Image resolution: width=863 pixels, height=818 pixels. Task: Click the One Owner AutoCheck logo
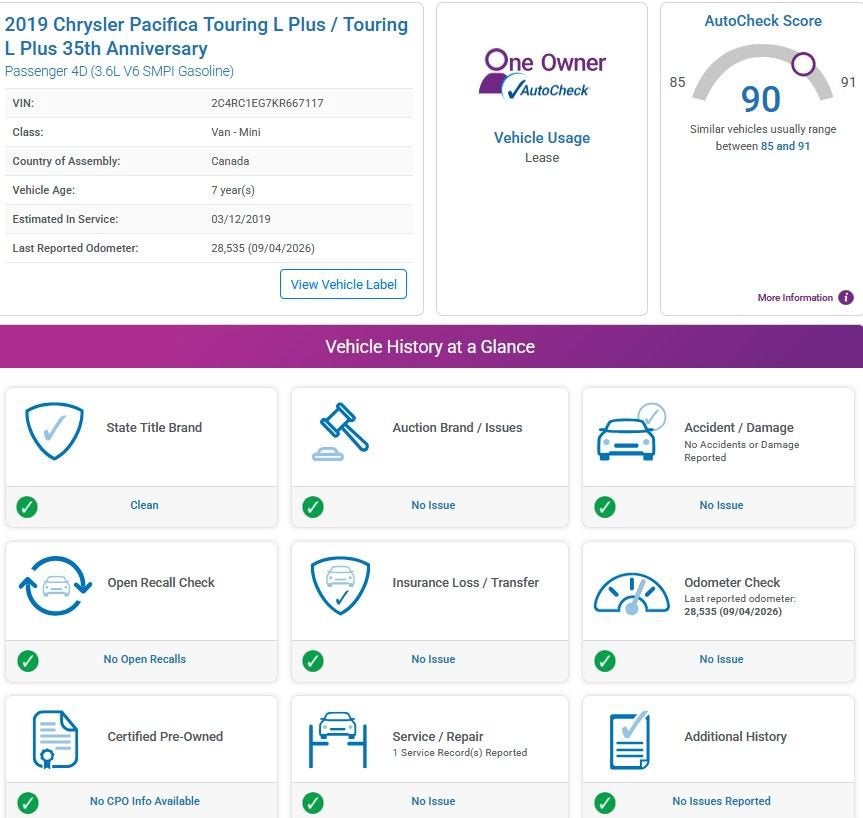coord(542,74)
